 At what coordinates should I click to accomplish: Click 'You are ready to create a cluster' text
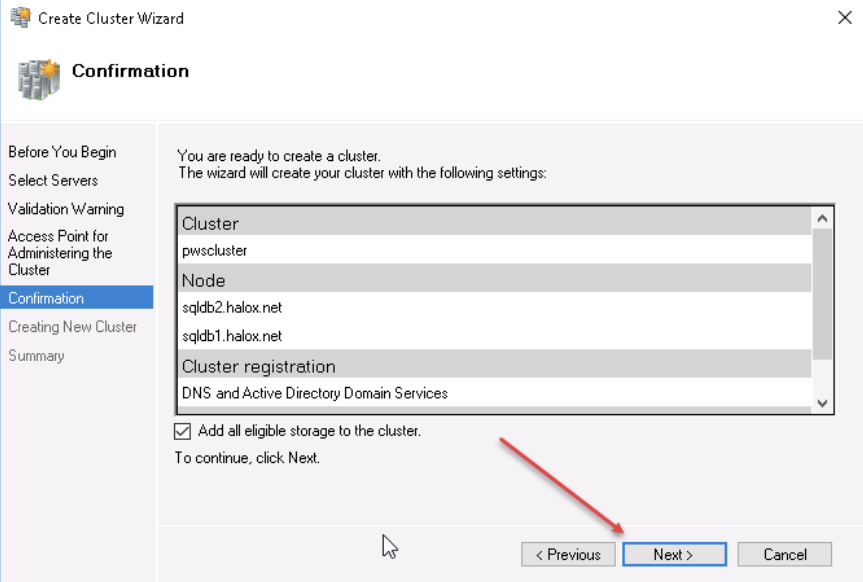[278, 156]
